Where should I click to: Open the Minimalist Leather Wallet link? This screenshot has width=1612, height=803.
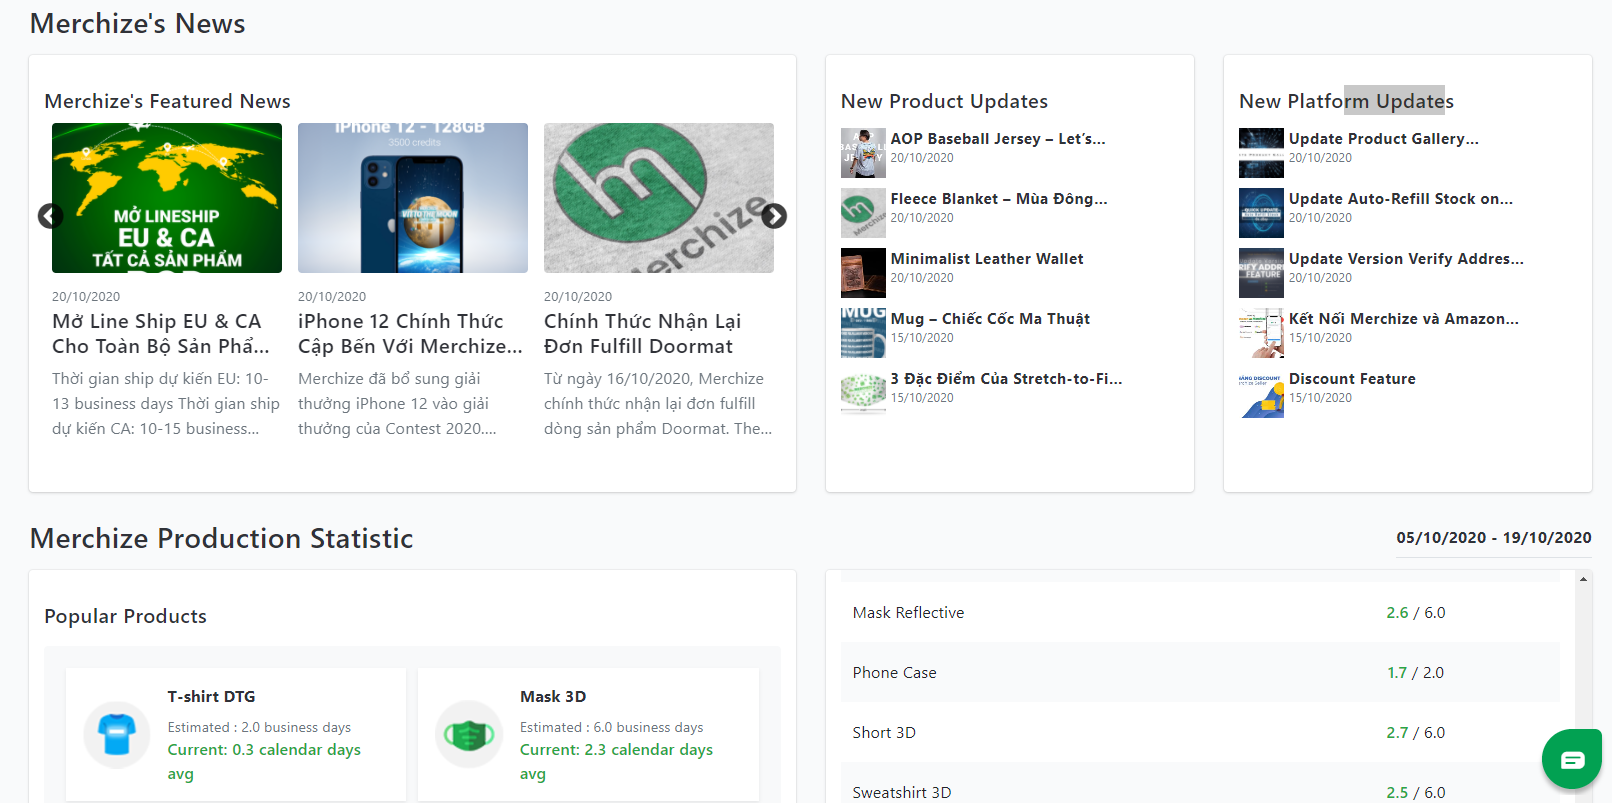coord(987,259)
